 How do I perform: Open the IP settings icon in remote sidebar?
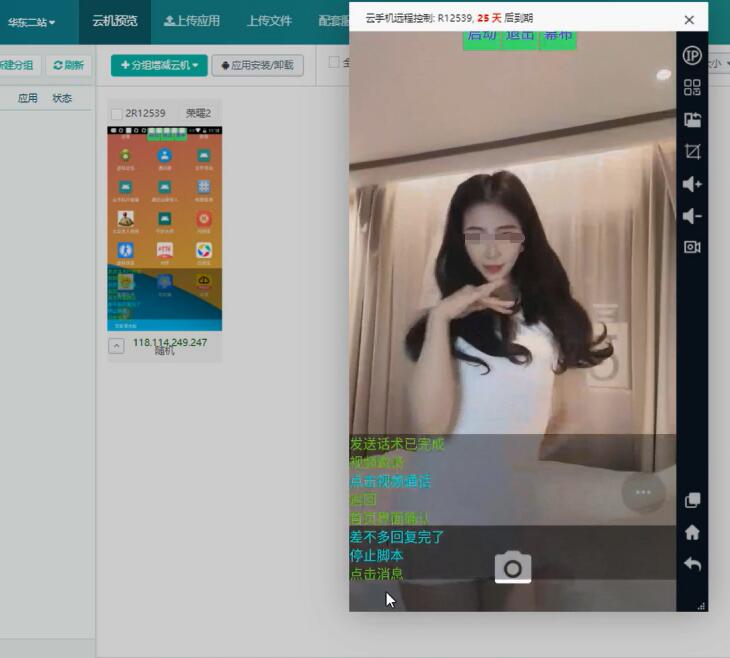click(692, 55)
